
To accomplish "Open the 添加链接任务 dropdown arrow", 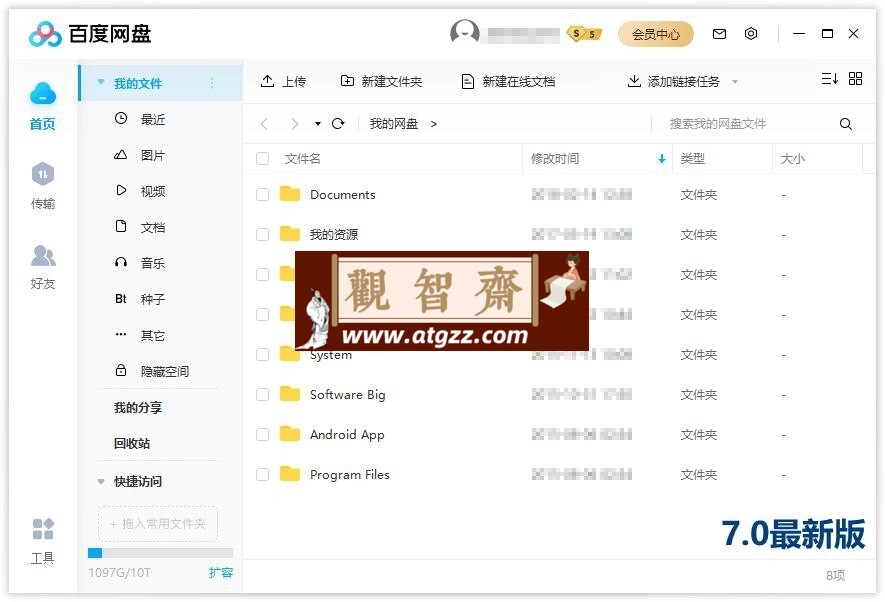I will coord(735,82).
